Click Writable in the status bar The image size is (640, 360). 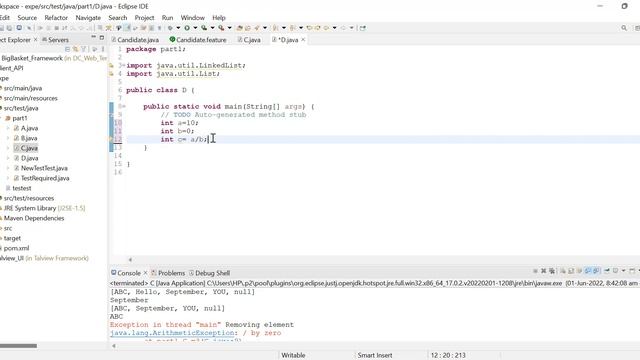point(293,355)
